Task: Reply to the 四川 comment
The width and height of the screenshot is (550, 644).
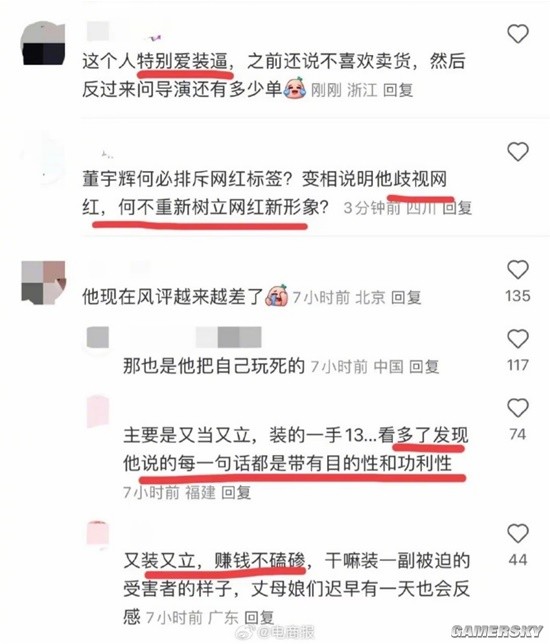Action: pyautogui.click(x=457, y=208)
